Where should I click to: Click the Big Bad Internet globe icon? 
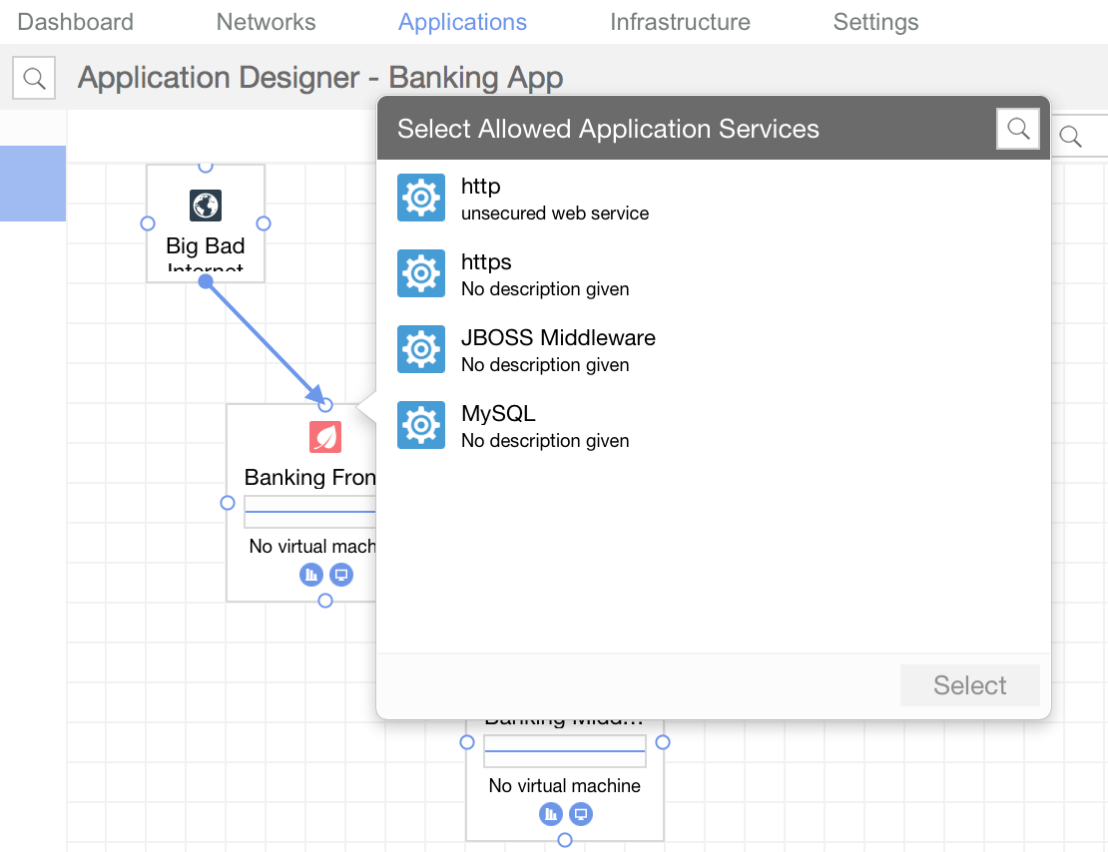click(205, 206)
